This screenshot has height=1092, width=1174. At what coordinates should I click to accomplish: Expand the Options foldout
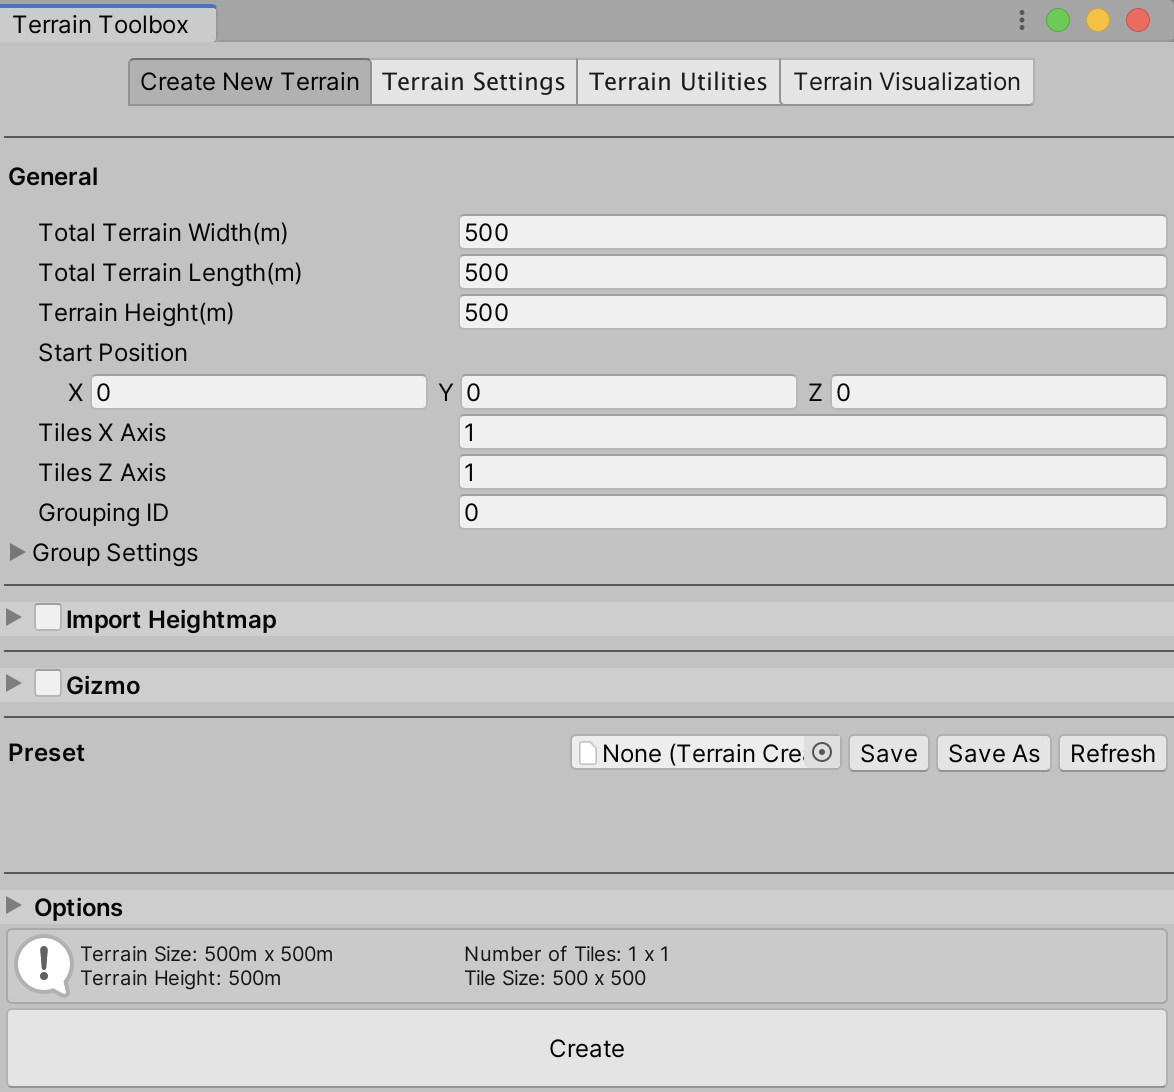[x=14, y=906]
